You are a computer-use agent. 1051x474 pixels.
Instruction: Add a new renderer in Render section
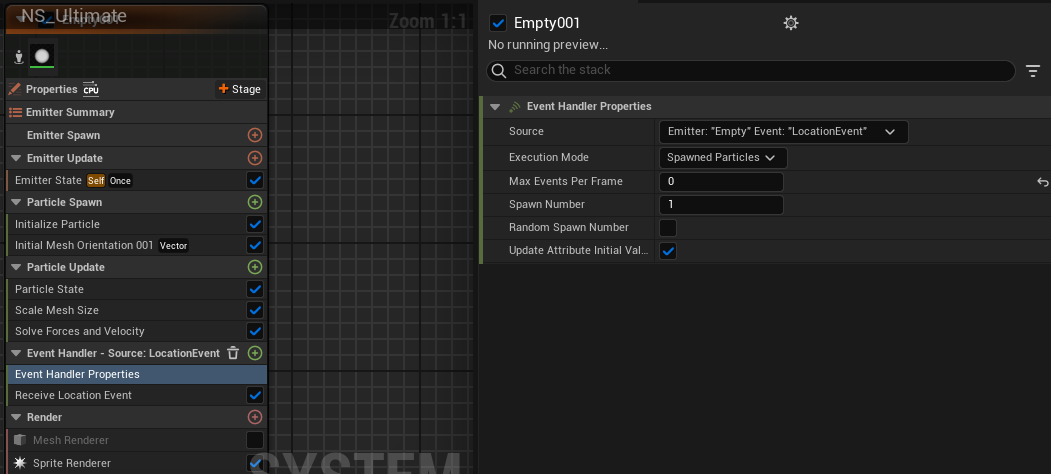pyautogui.click(x=255, y=417)
